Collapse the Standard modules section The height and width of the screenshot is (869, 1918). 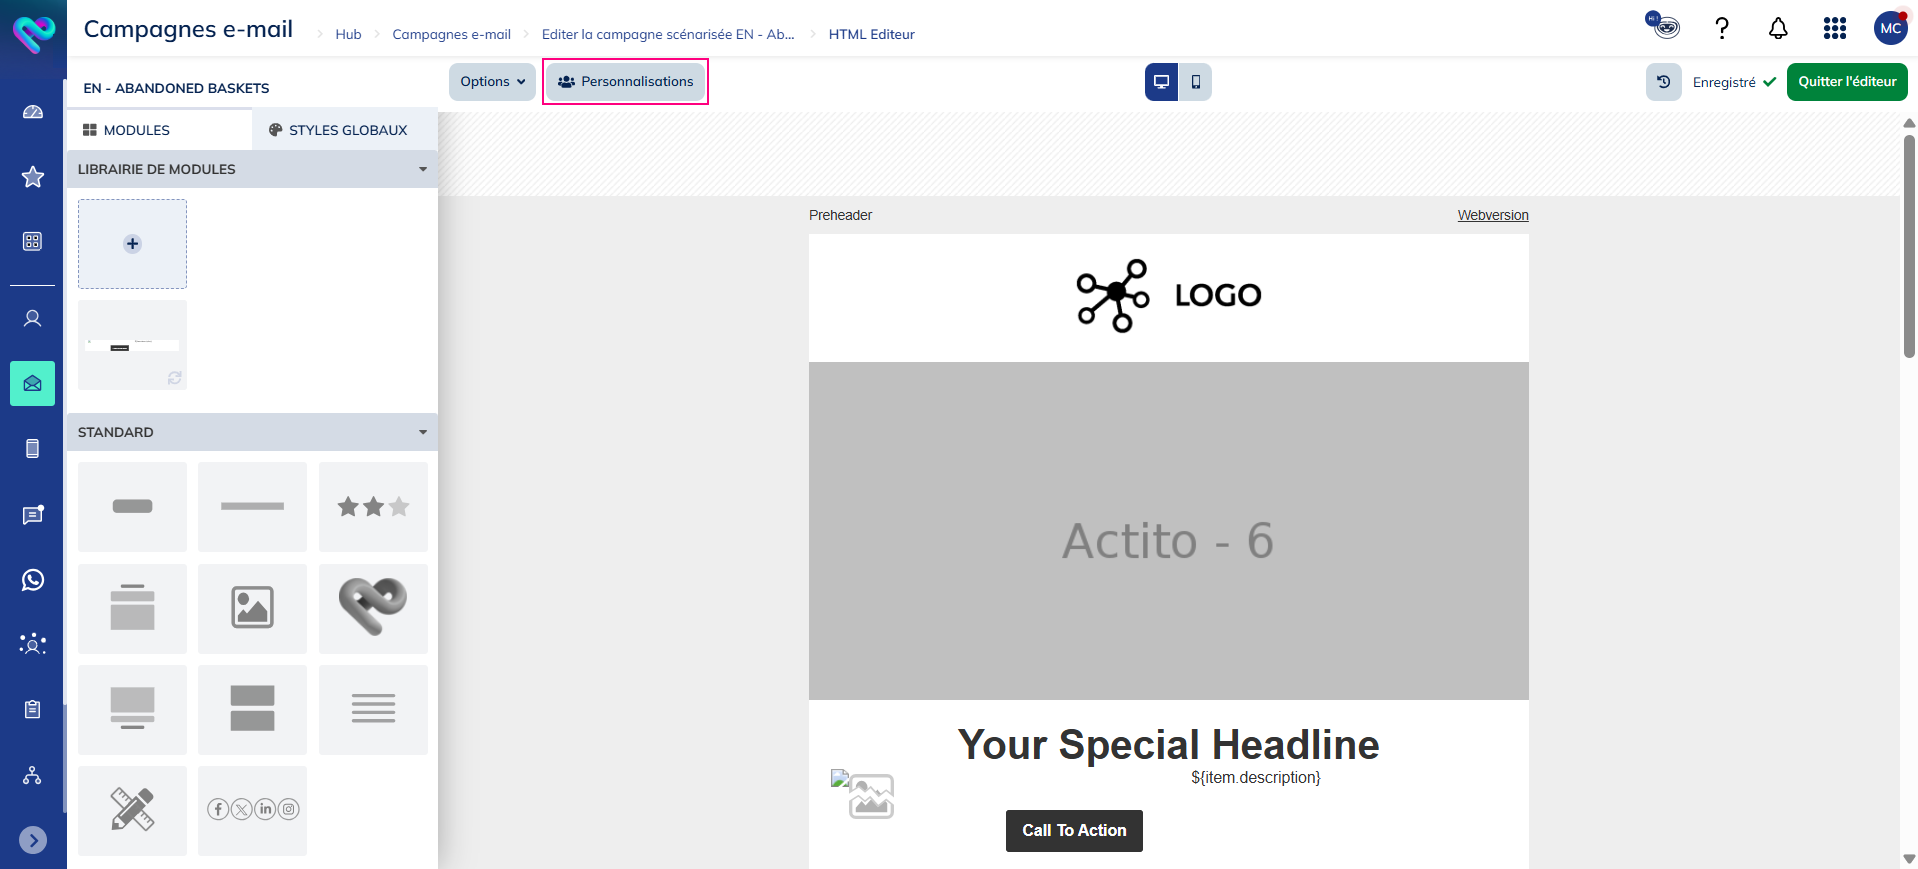coord(423,432)
